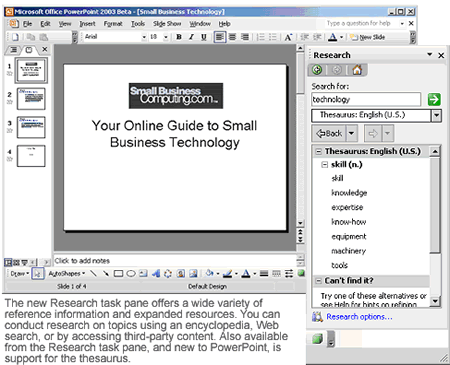
Task: Click the Paste icon in standard toolbar
Action: click(44, 37)
